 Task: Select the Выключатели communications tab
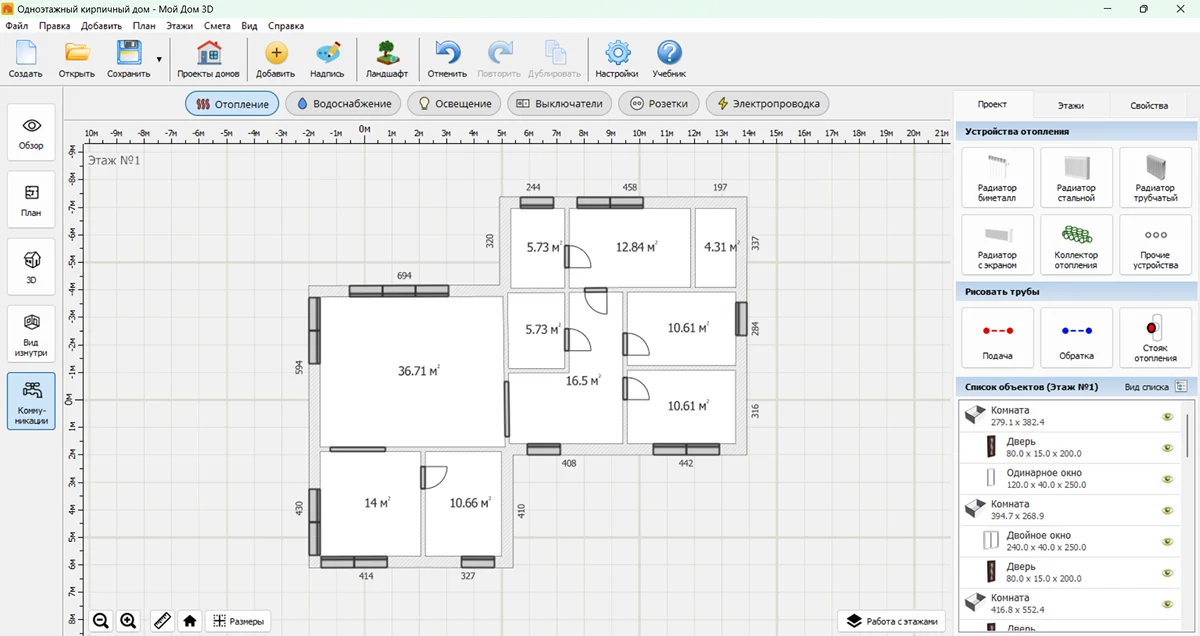559,103
